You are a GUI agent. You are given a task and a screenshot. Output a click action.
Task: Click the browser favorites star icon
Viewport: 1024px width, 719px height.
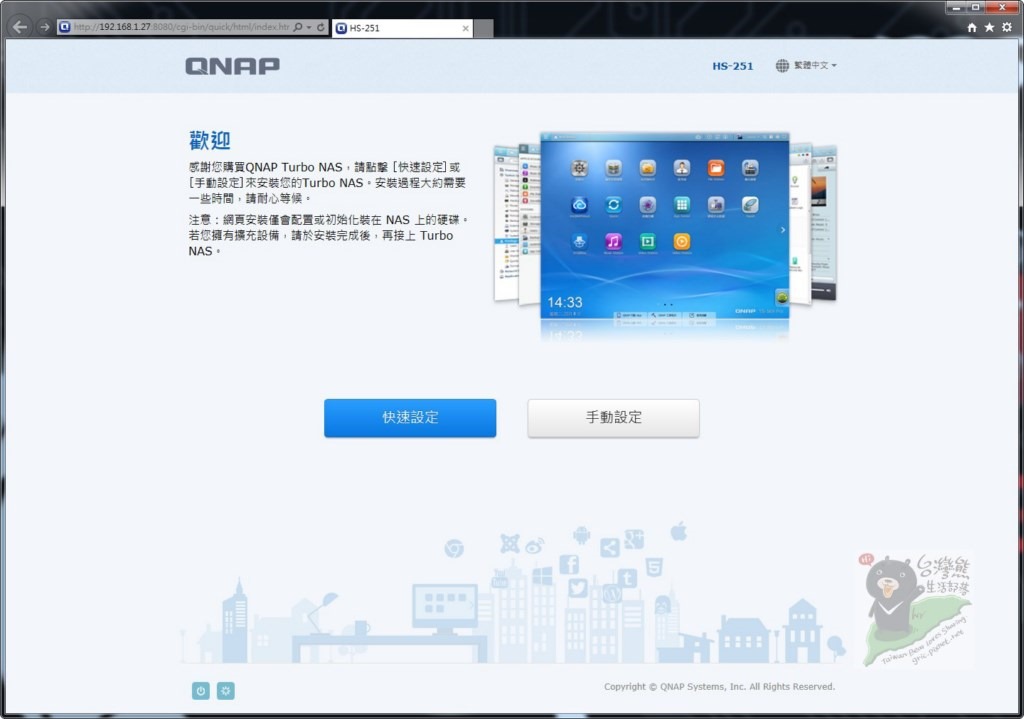coord(989,27)
